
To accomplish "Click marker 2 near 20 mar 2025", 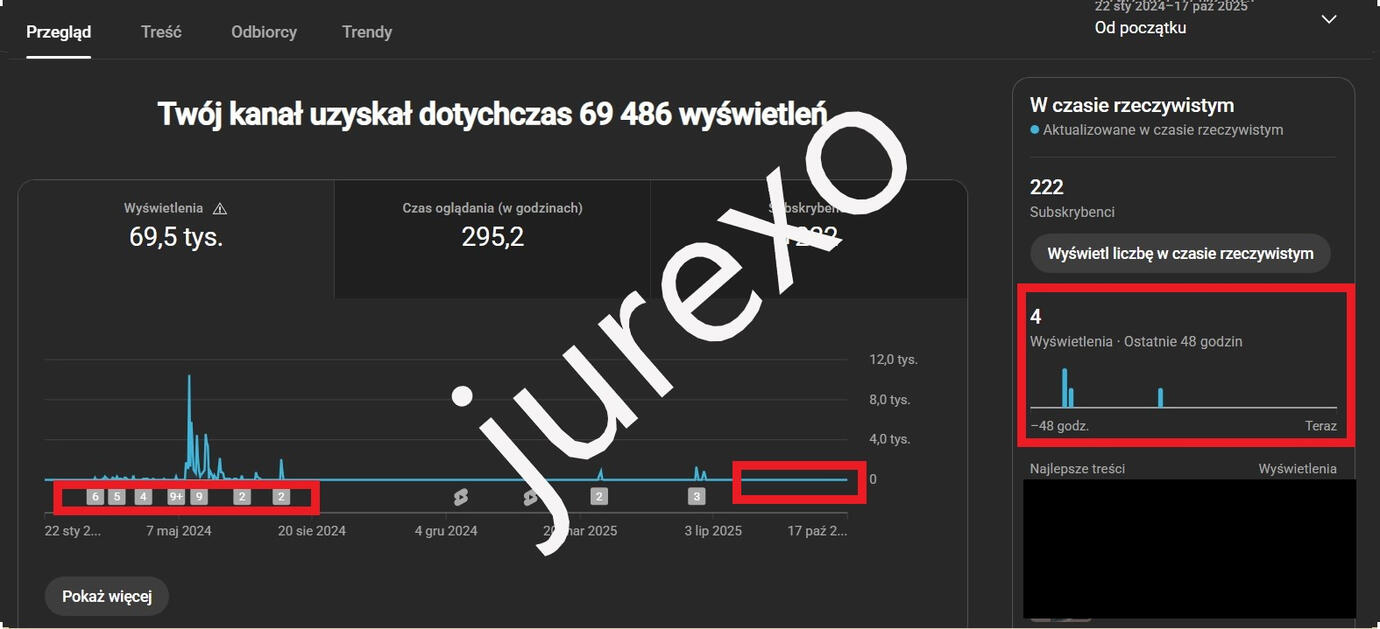I will pos(599,497).
